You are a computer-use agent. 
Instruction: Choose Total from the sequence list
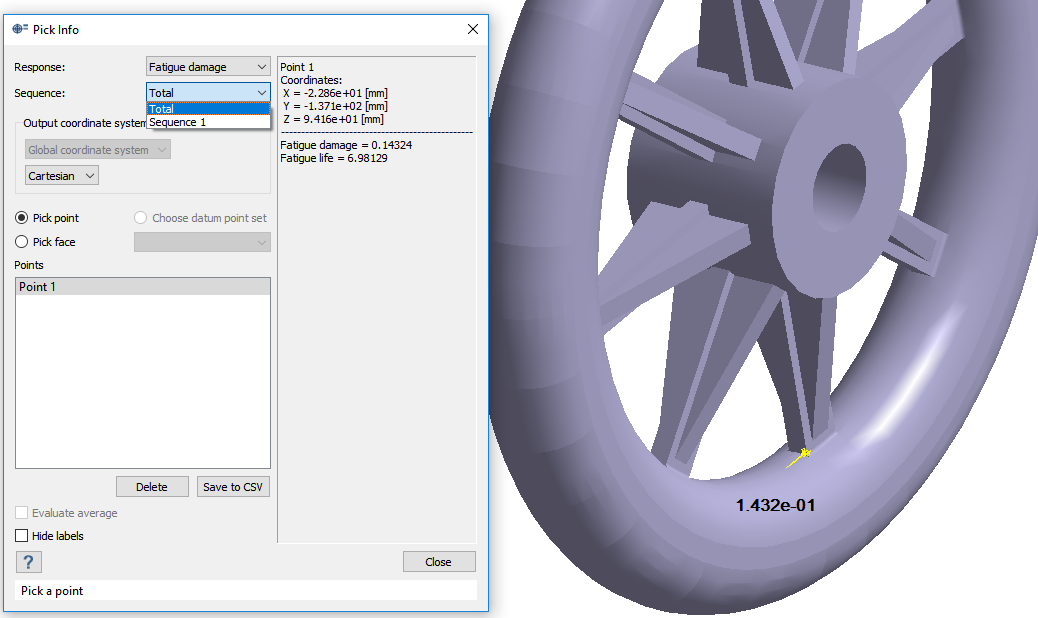(x=208, y=109)
